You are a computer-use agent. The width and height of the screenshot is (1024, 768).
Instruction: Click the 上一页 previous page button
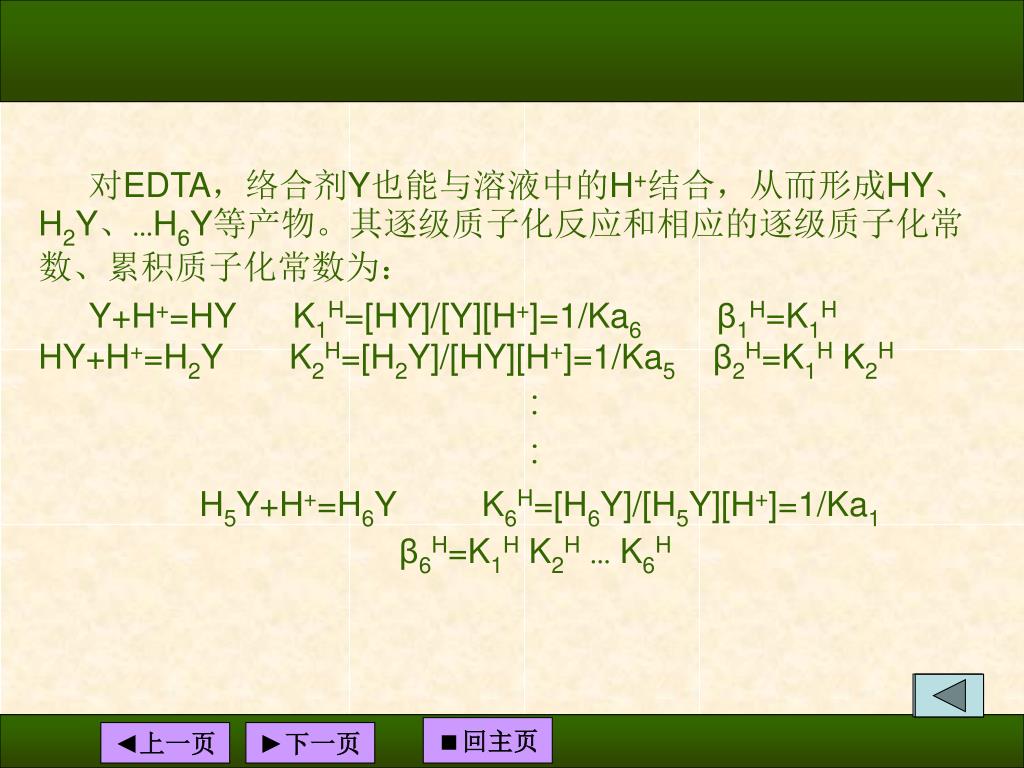tap(165, 743)
